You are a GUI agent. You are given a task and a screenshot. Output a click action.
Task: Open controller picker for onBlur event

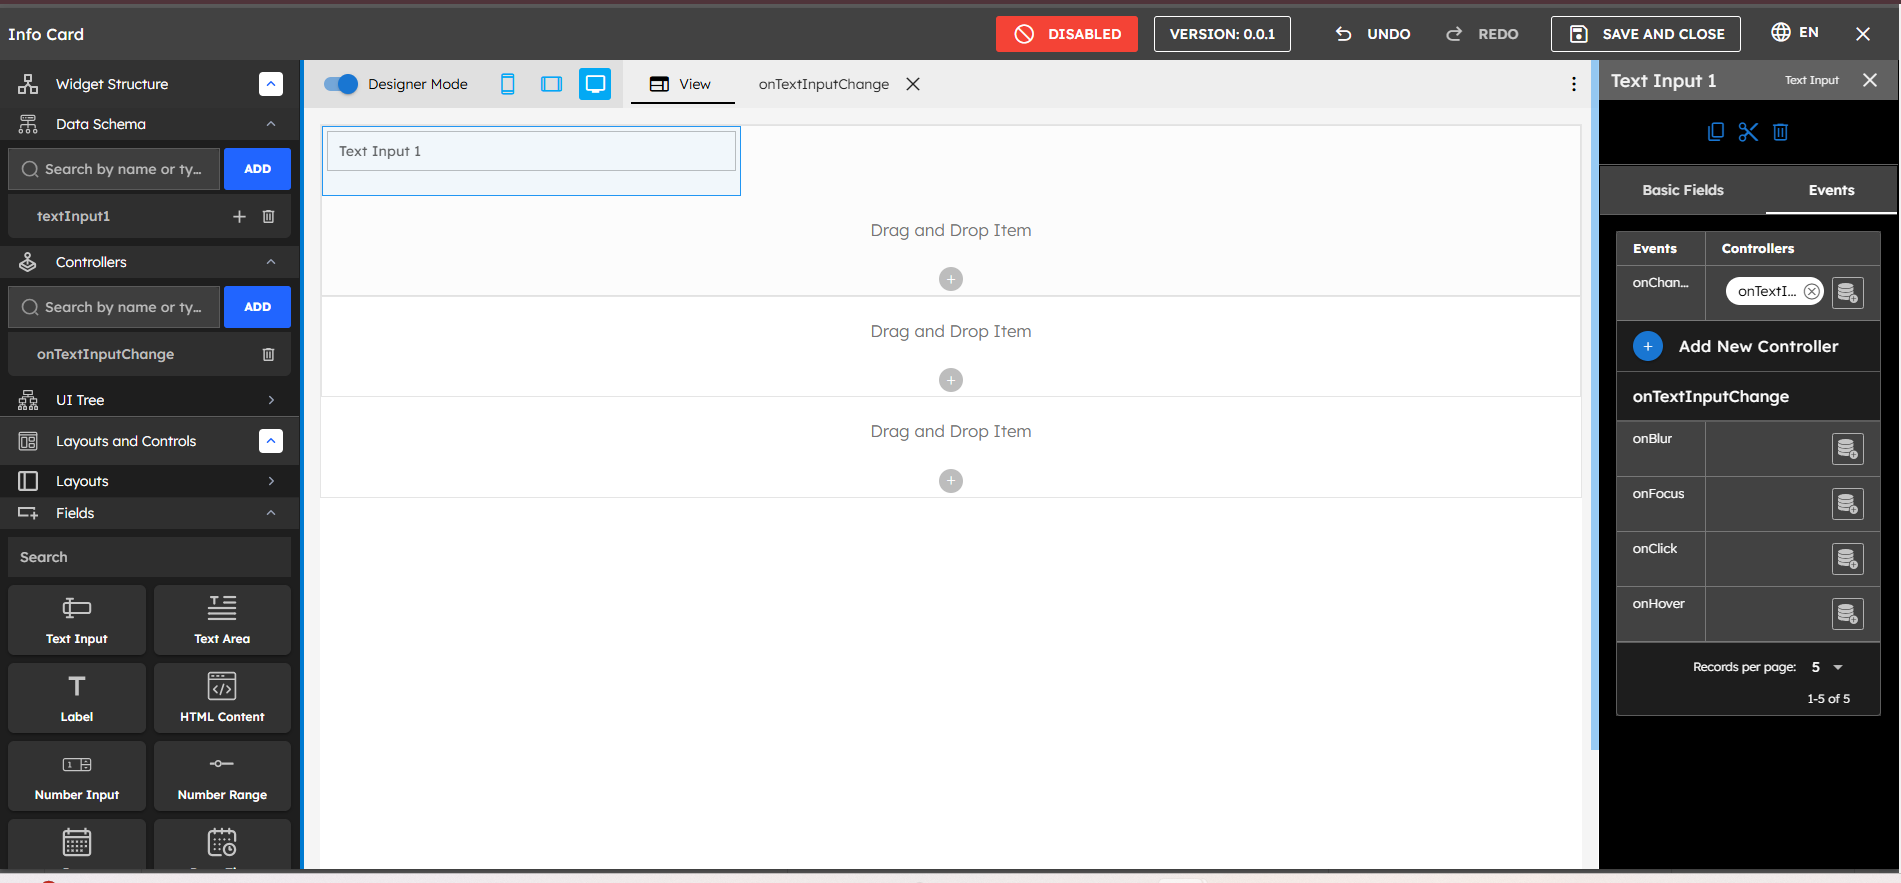[1847, 449]
